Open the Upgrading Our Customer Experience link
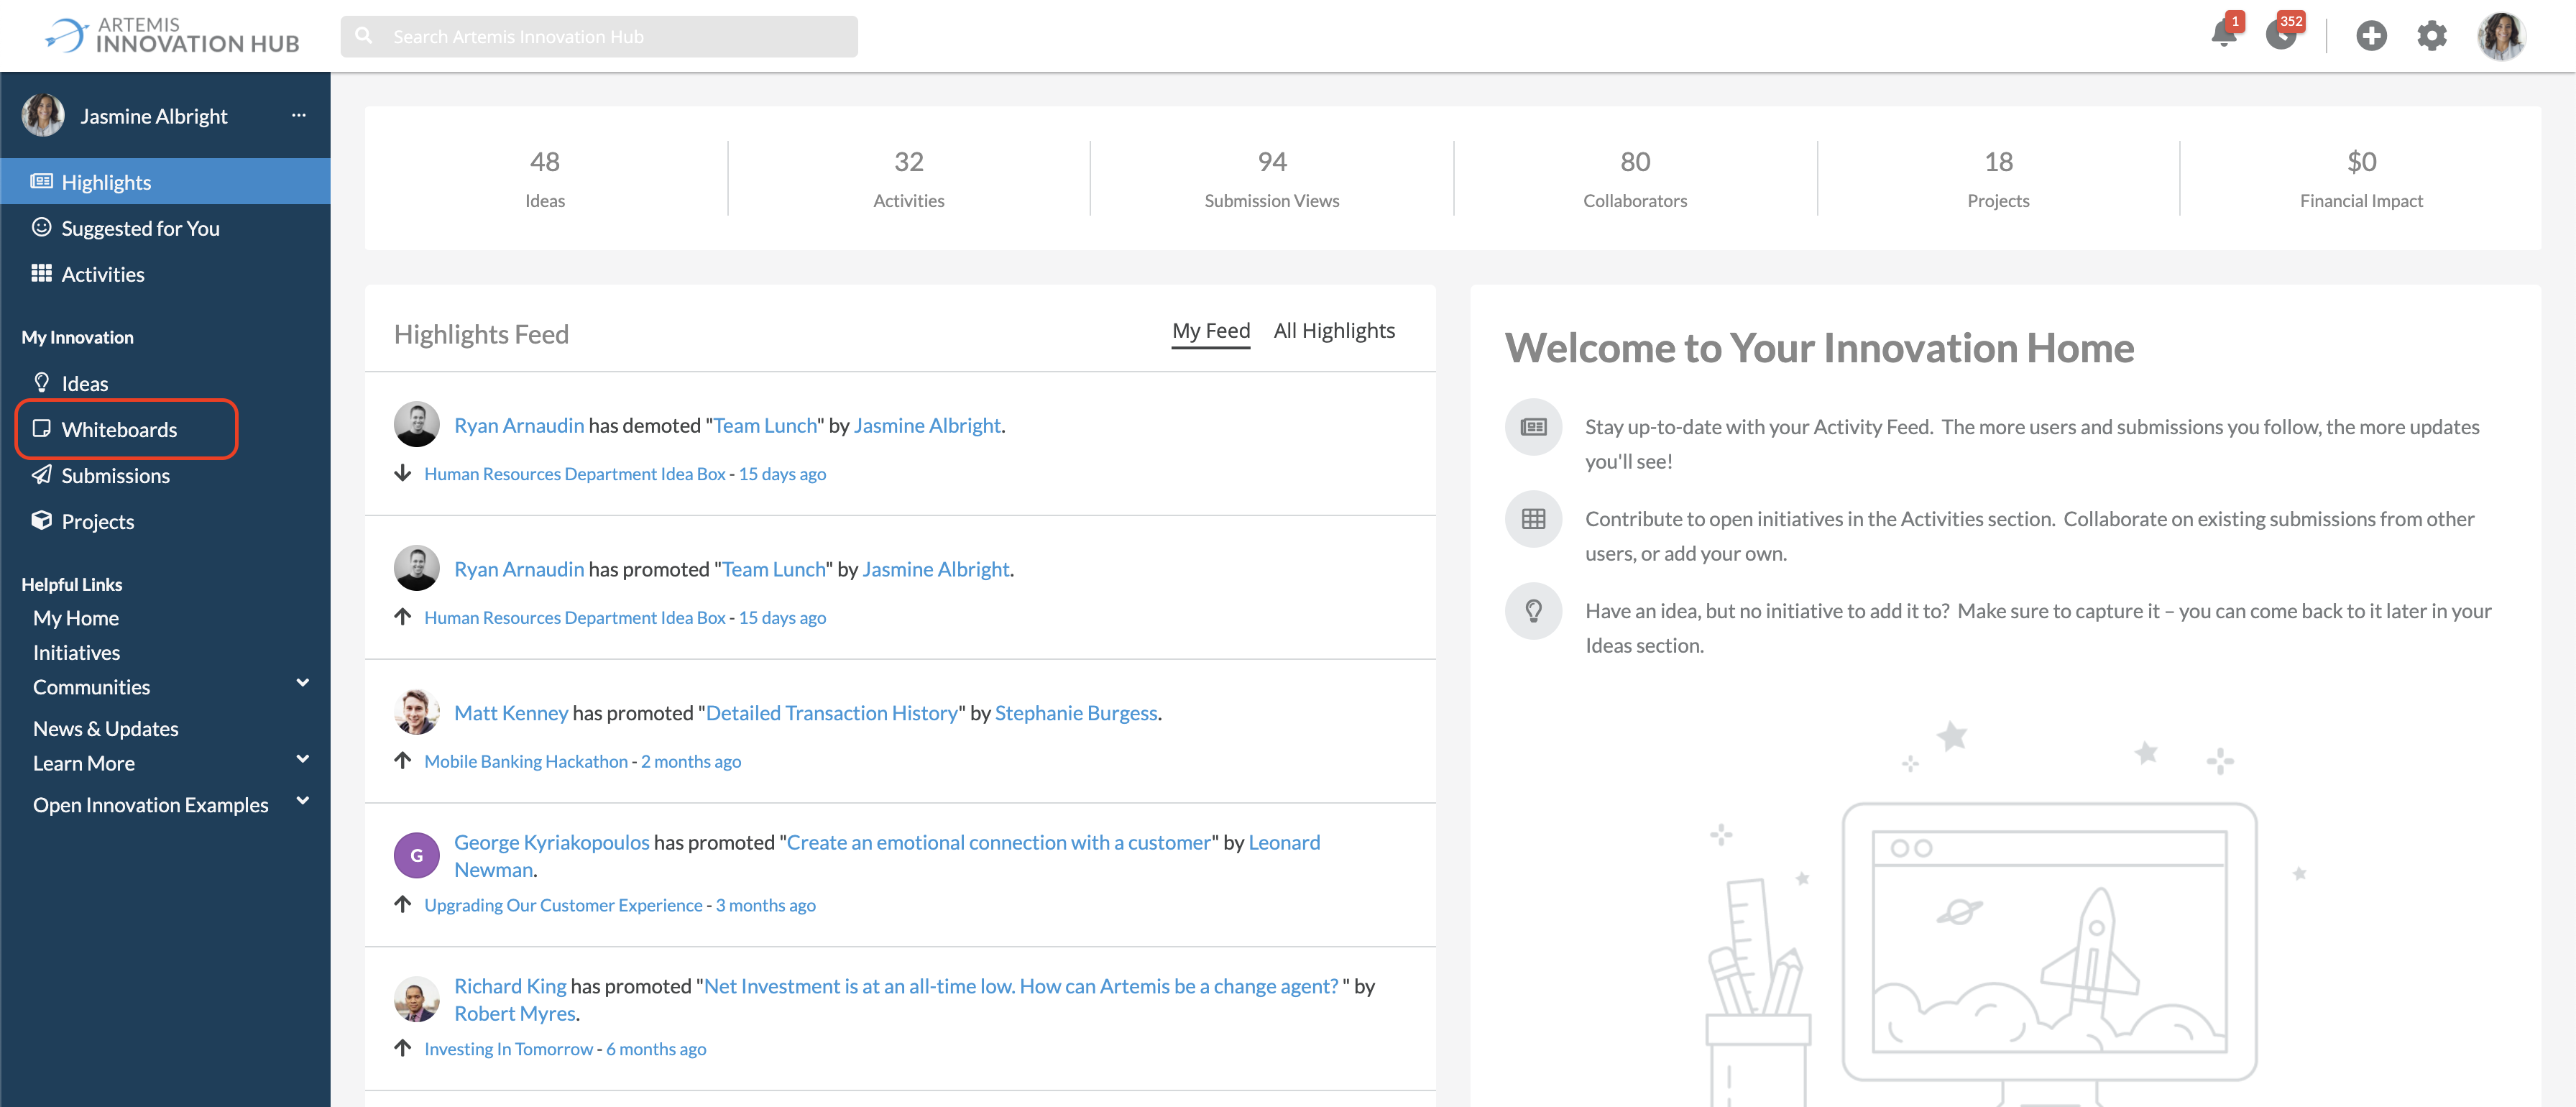 [563, 905]
